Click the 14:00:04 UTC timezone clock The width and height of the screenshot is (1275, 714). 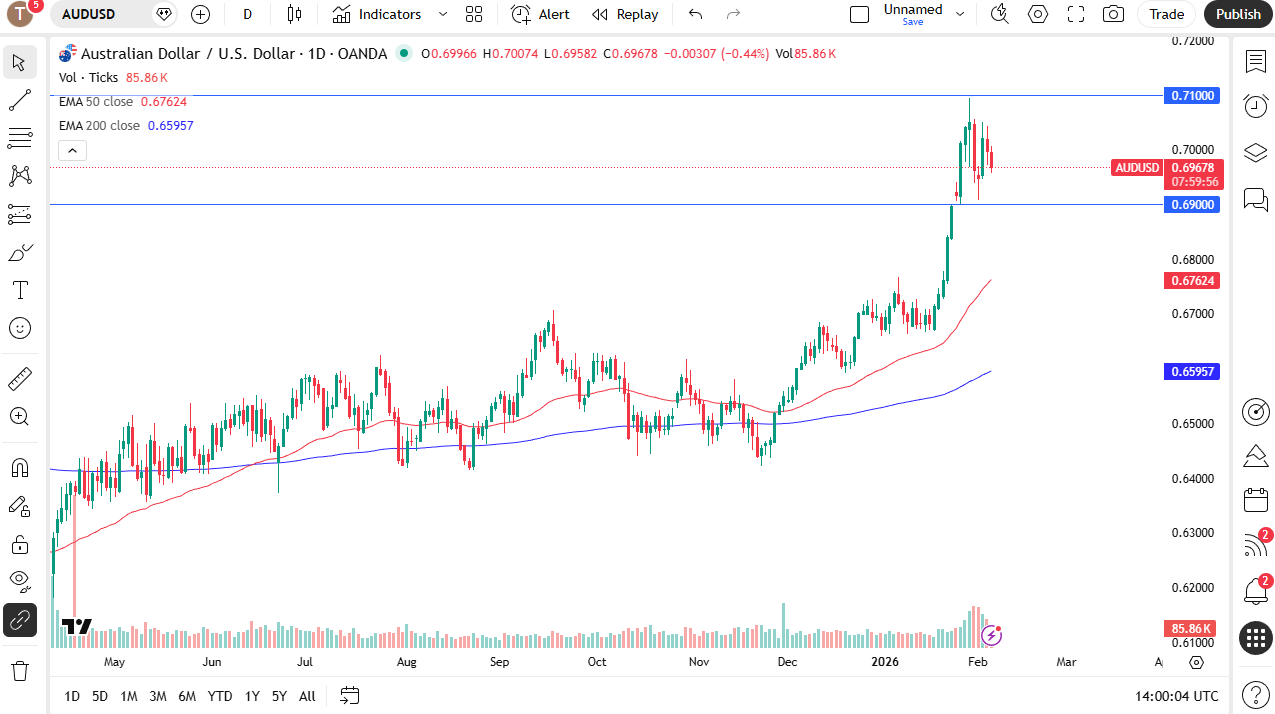click(1177, 696)
